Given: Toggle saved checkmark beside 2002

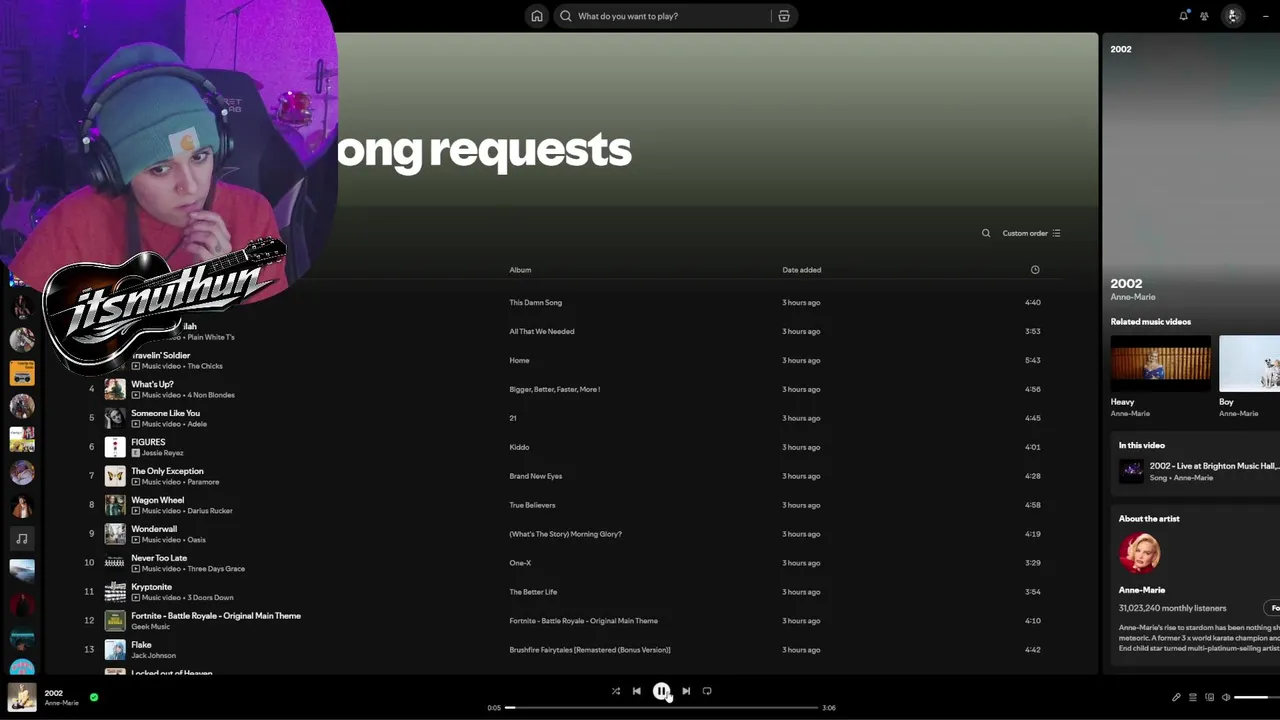Looking at the screenshot, I should tap(94, 697).
